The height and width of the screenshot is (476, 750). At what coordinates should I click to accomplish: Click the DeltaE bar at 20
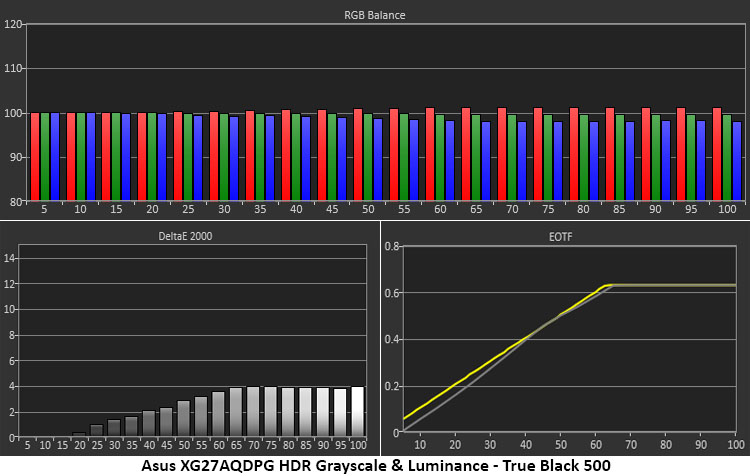(x=79, y=434)
